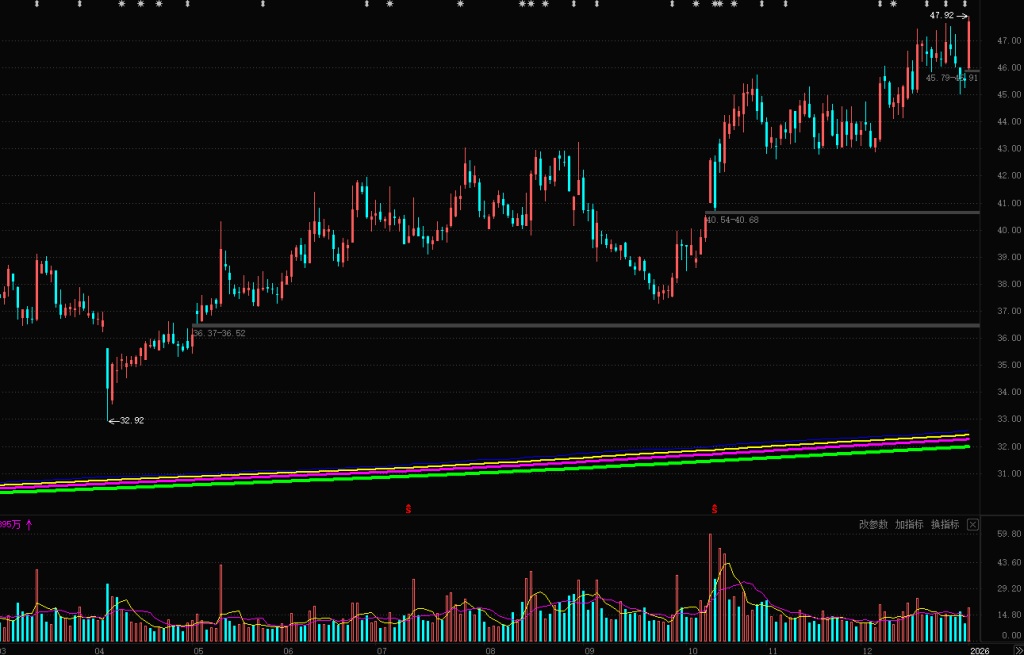Click the red $ marker in October
This screenshot has height=655, width=1024.
[x=715, y=509]
